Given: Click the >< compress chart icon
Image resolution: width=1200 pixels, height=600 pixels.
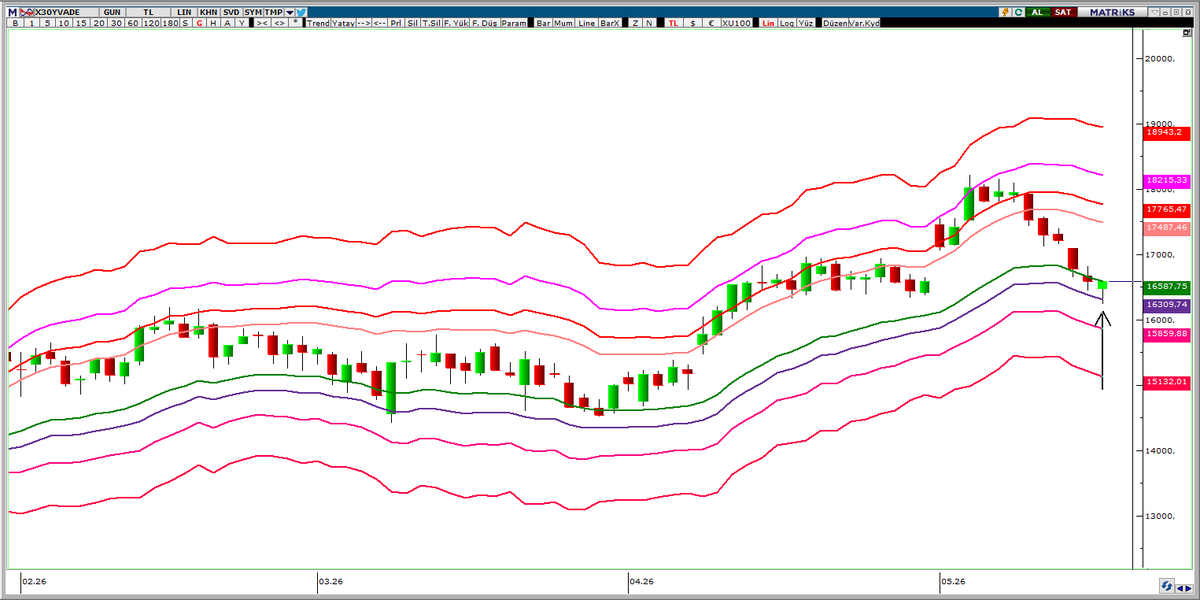Looking at the screenshot, I should point(262,23).
